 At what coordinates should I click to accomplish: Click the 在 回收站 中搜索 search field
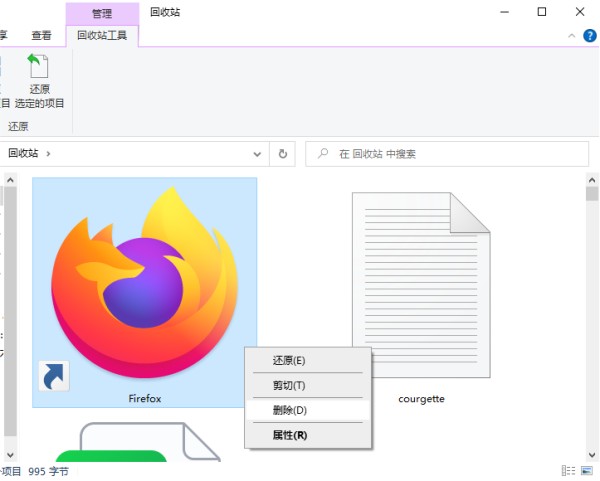447,154
